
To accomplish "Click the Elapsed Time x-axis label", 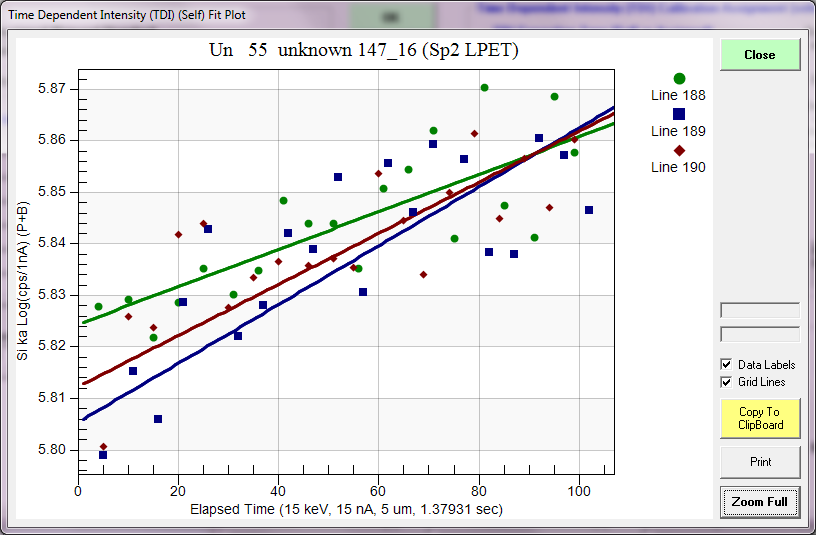I will tap(346, 509).
